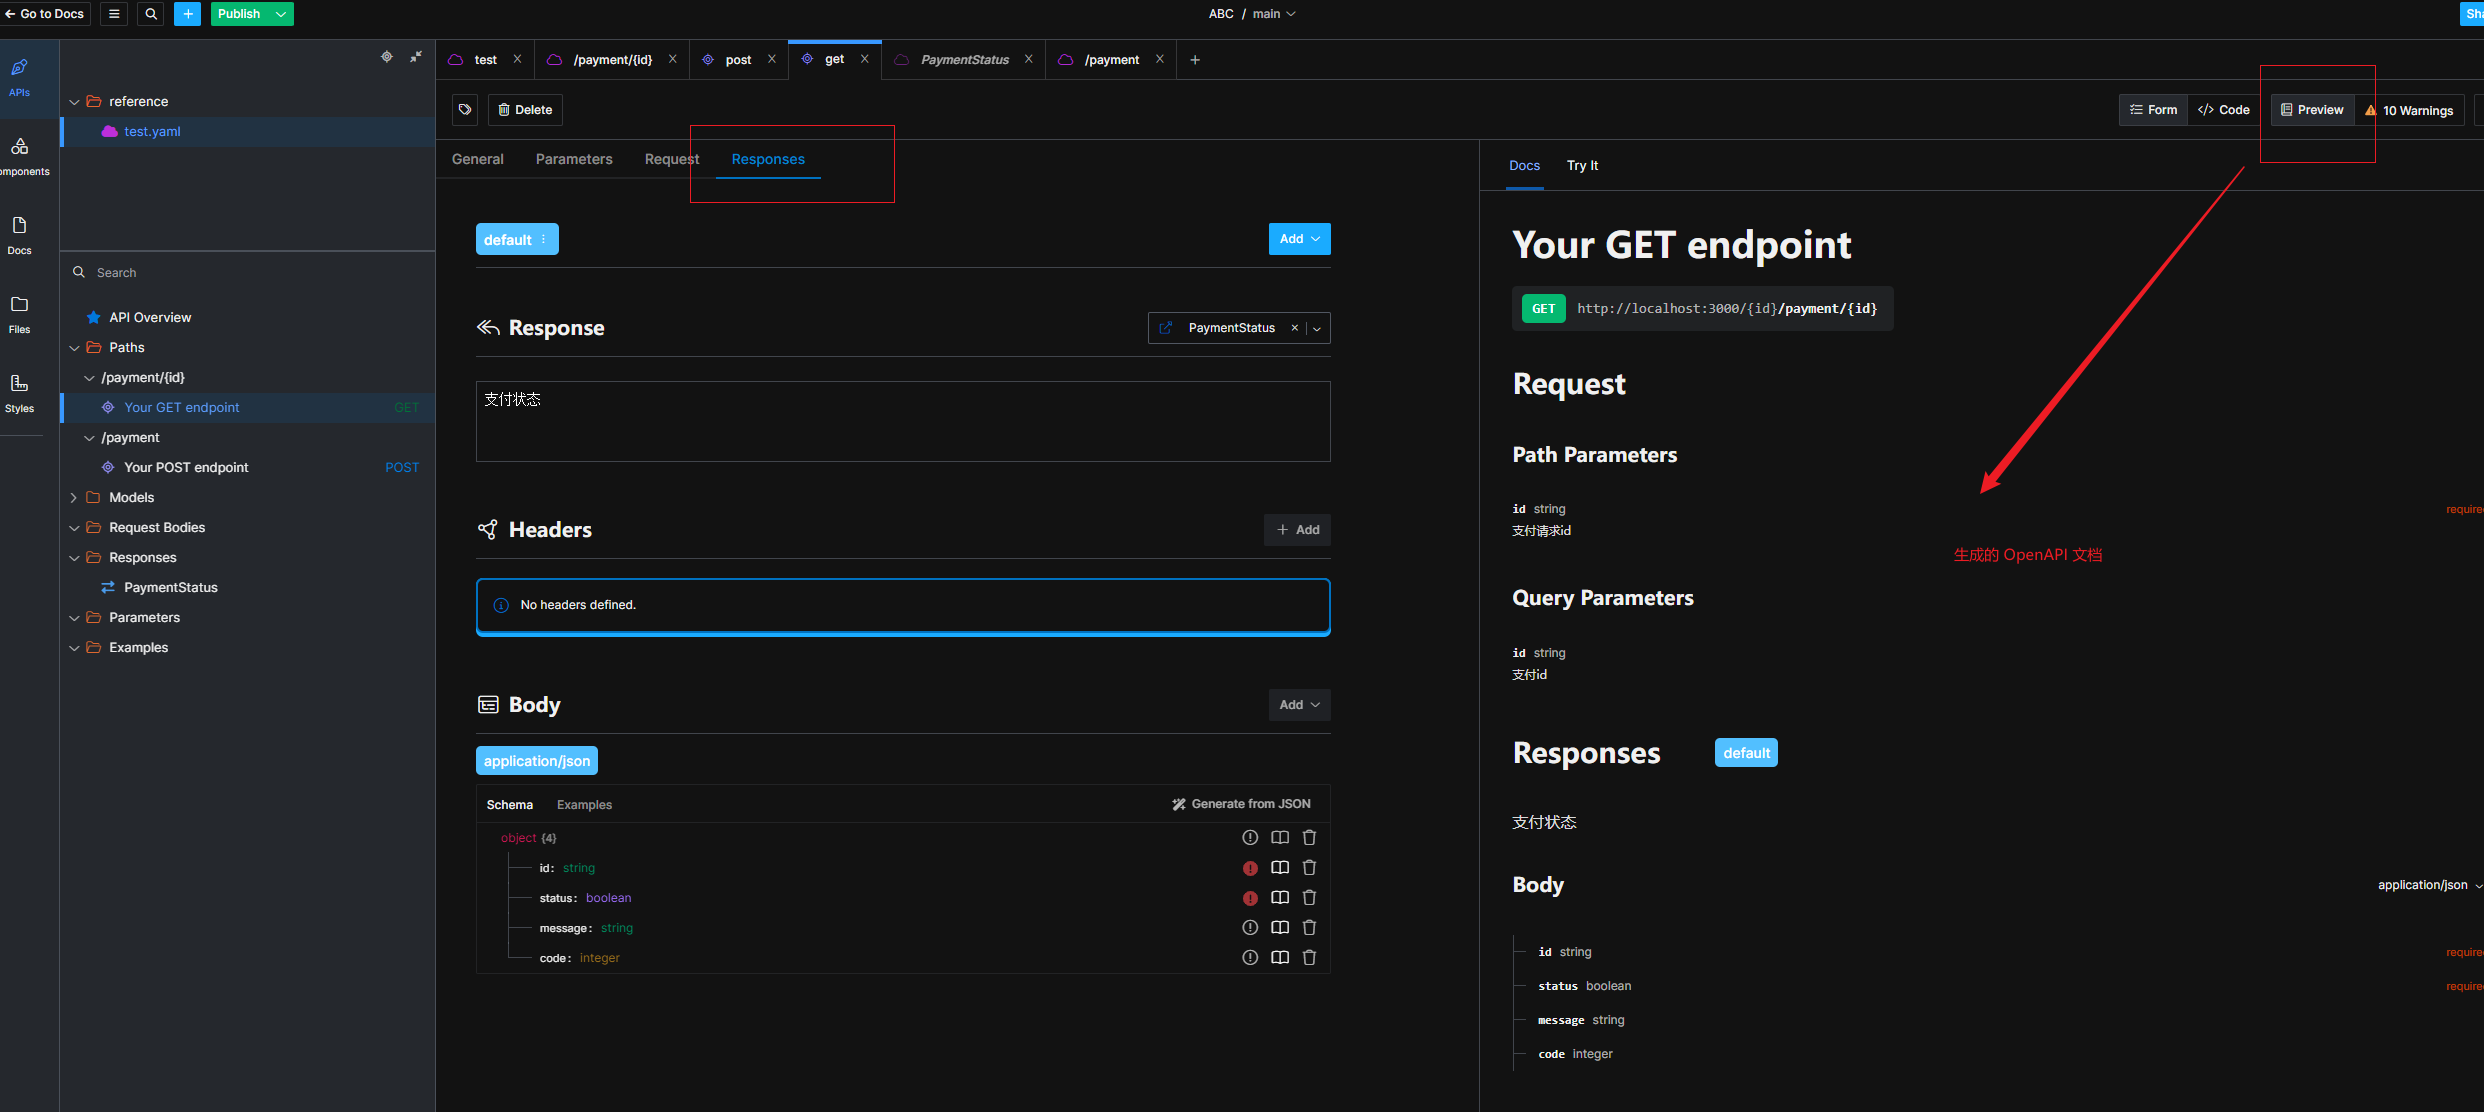Image resolution: width=2484 pixels, height=1112 pixels.
Task: Switch to the Parameters tab
Action: [x=574, y=159]
